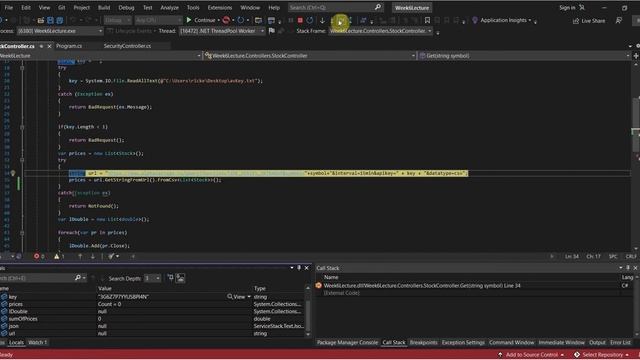Click the next issue down arrow
This screenshot has height=360, width=640.
[93, 256]
